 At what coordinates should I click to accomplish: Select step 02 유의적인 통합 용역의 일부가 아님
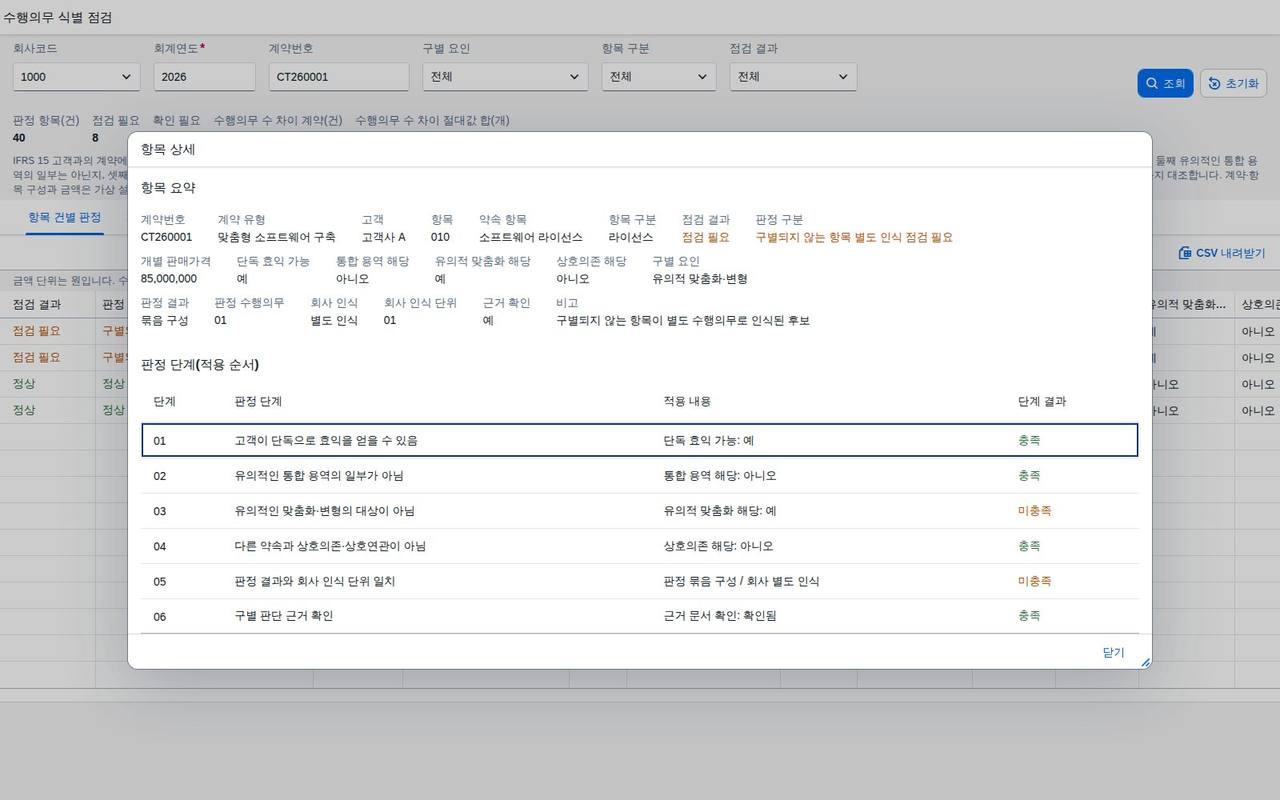(640, 476)
